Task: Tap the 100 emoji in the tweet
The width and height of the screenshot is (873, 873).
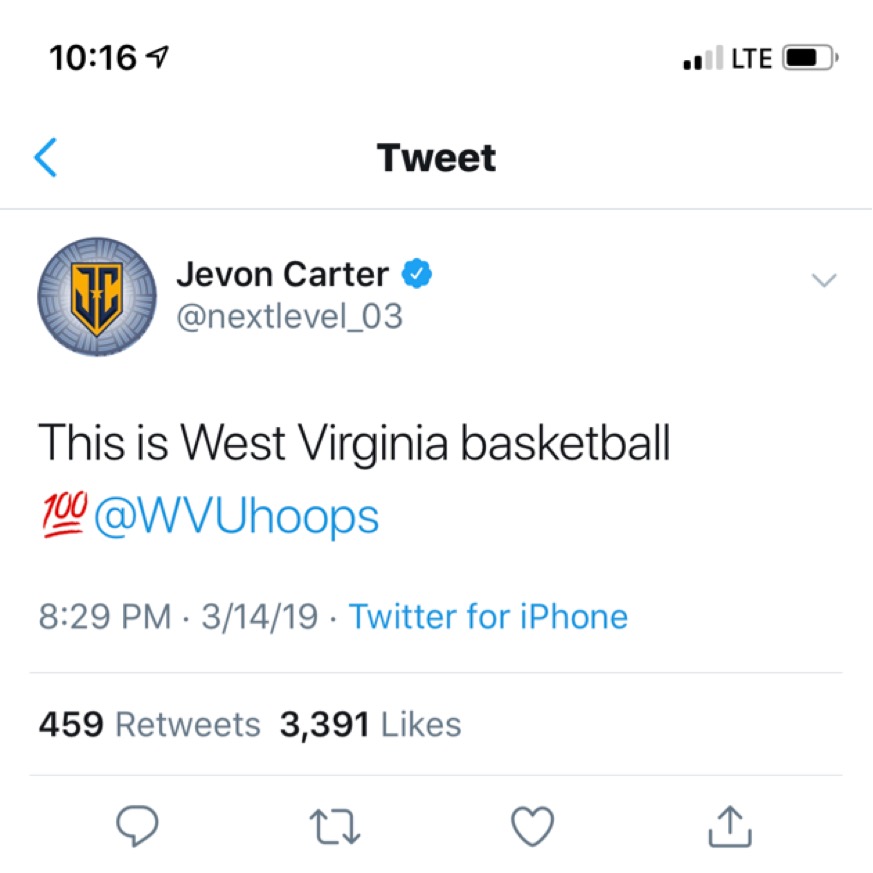Action: [x=65, y=514]
